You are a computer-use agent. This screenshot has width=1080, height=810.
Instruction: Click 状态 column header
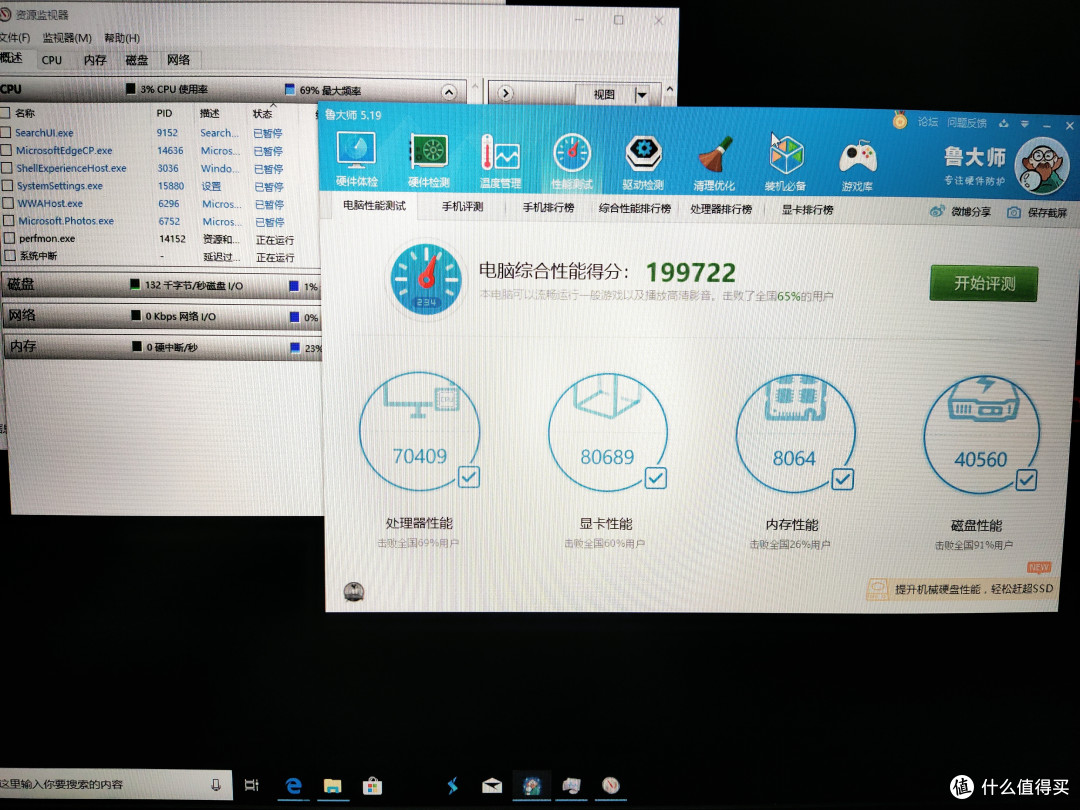(262, 114)
